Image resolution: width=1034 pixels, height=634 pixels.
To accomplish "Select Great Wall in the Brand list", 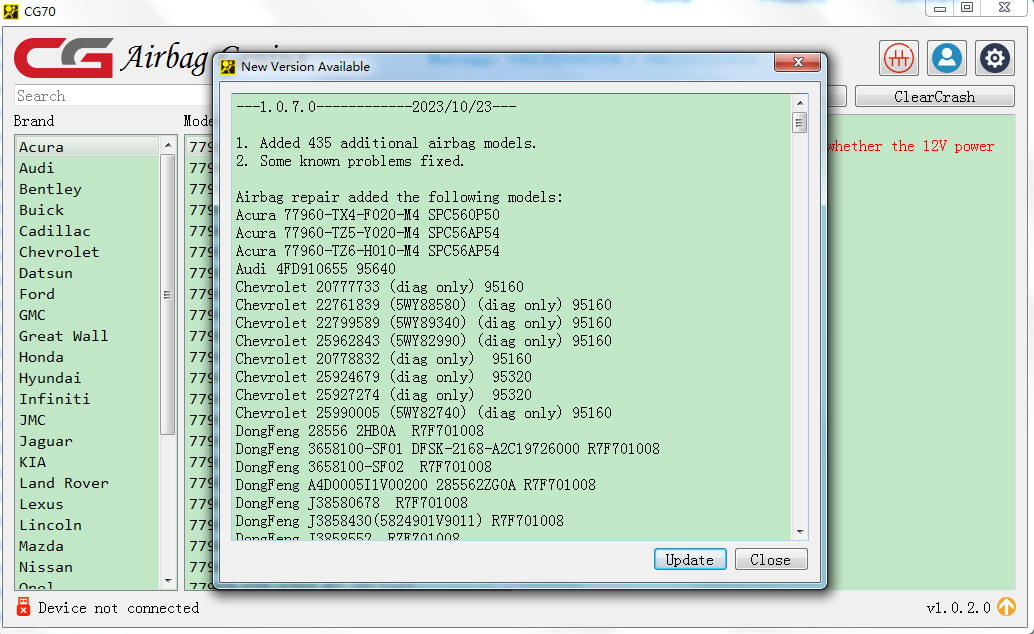I will pyautogui.click(x=87, y=336).
